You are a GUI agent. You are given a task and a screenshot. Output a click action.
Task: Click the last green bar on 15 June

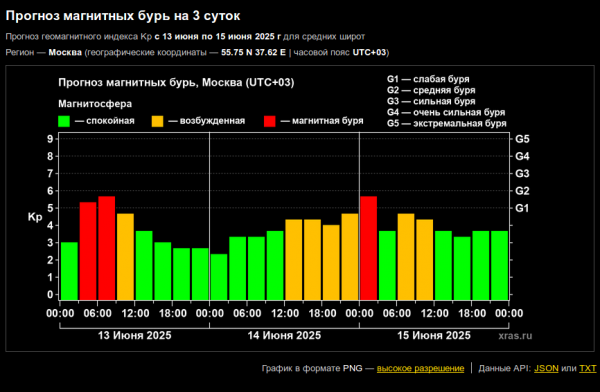click(x=499, y=265)
